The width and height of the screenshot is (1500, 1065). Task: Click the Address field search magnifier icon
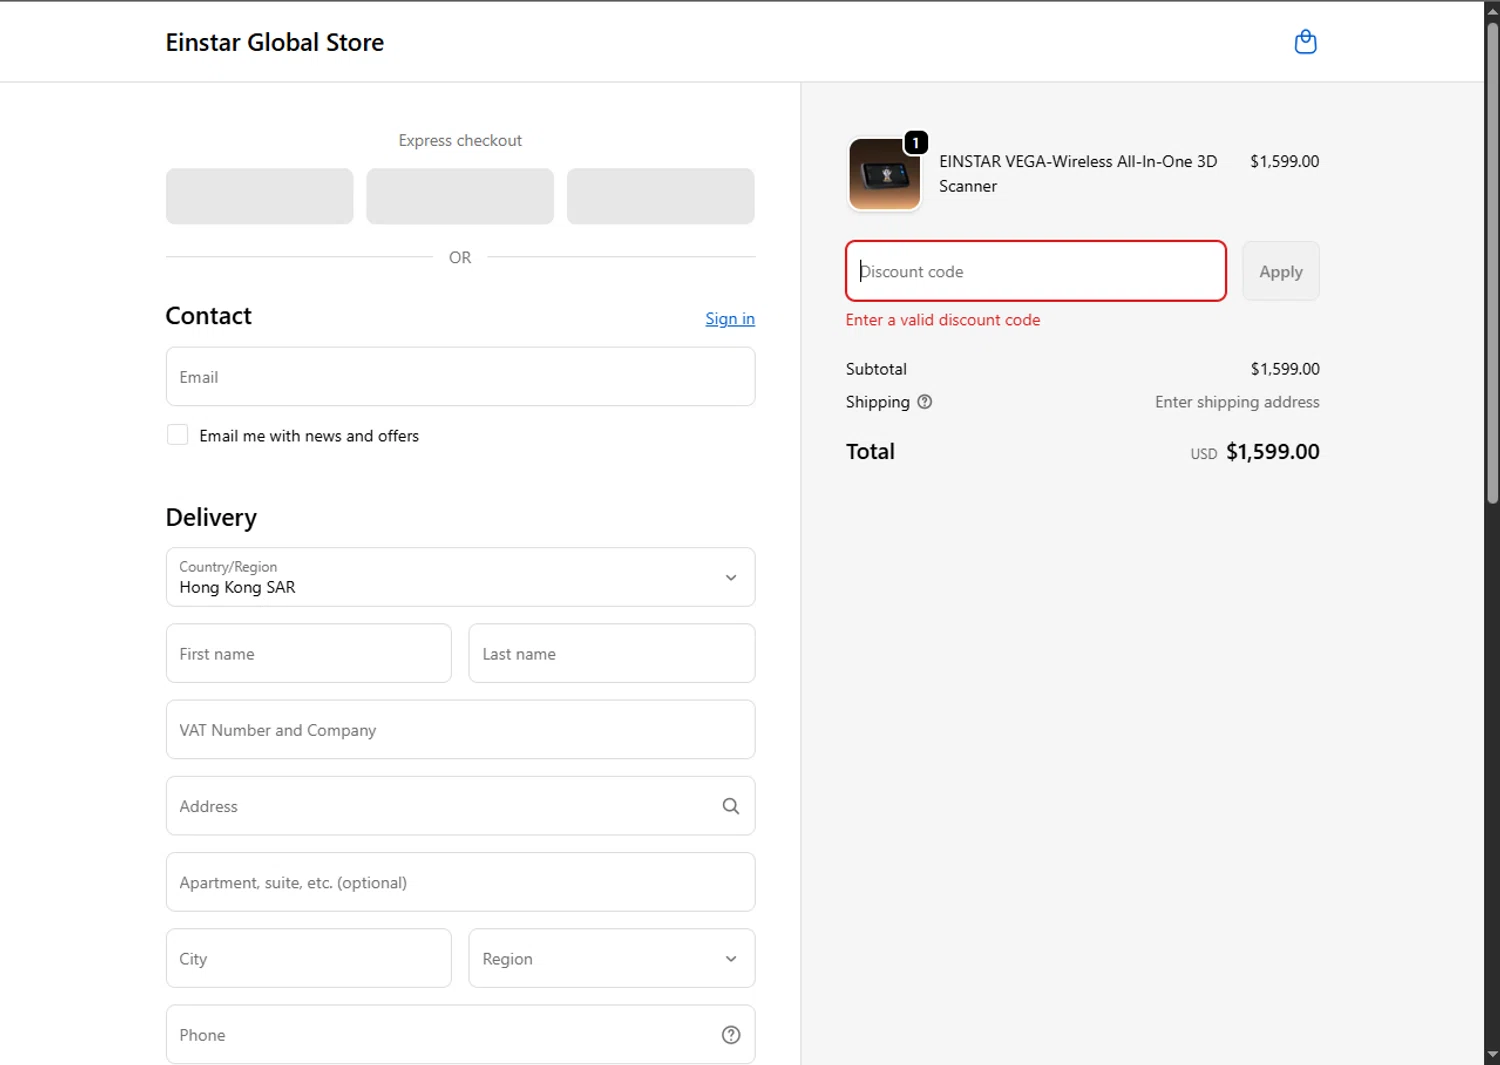coord(731,806)
